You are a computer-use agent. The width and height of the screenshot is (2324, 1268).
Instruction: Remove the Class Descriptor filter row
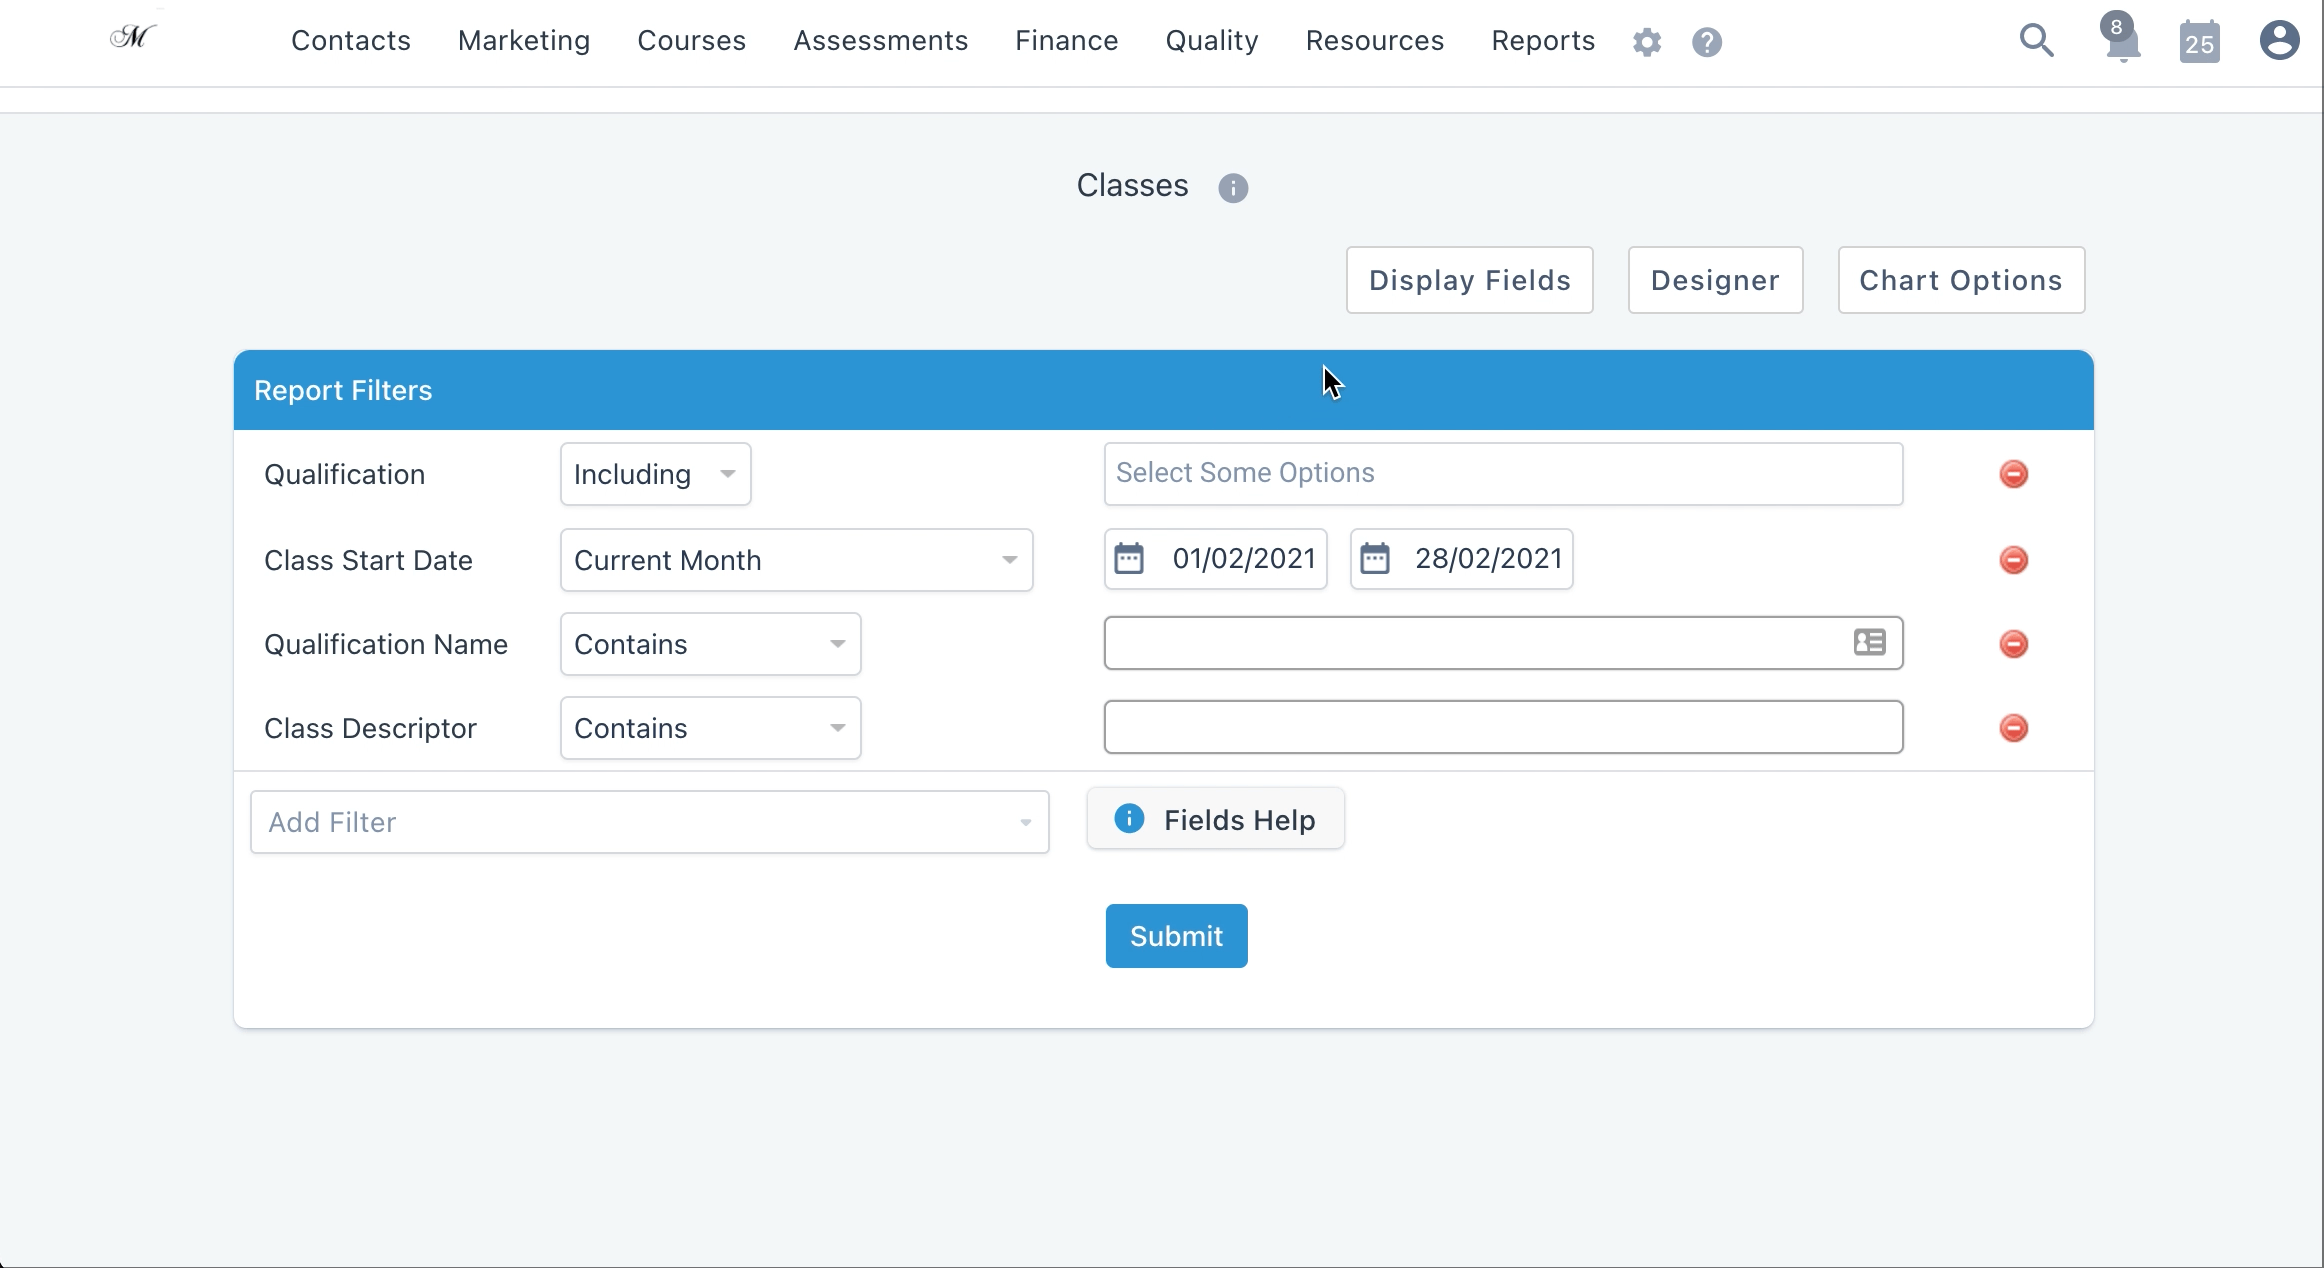2013,728
